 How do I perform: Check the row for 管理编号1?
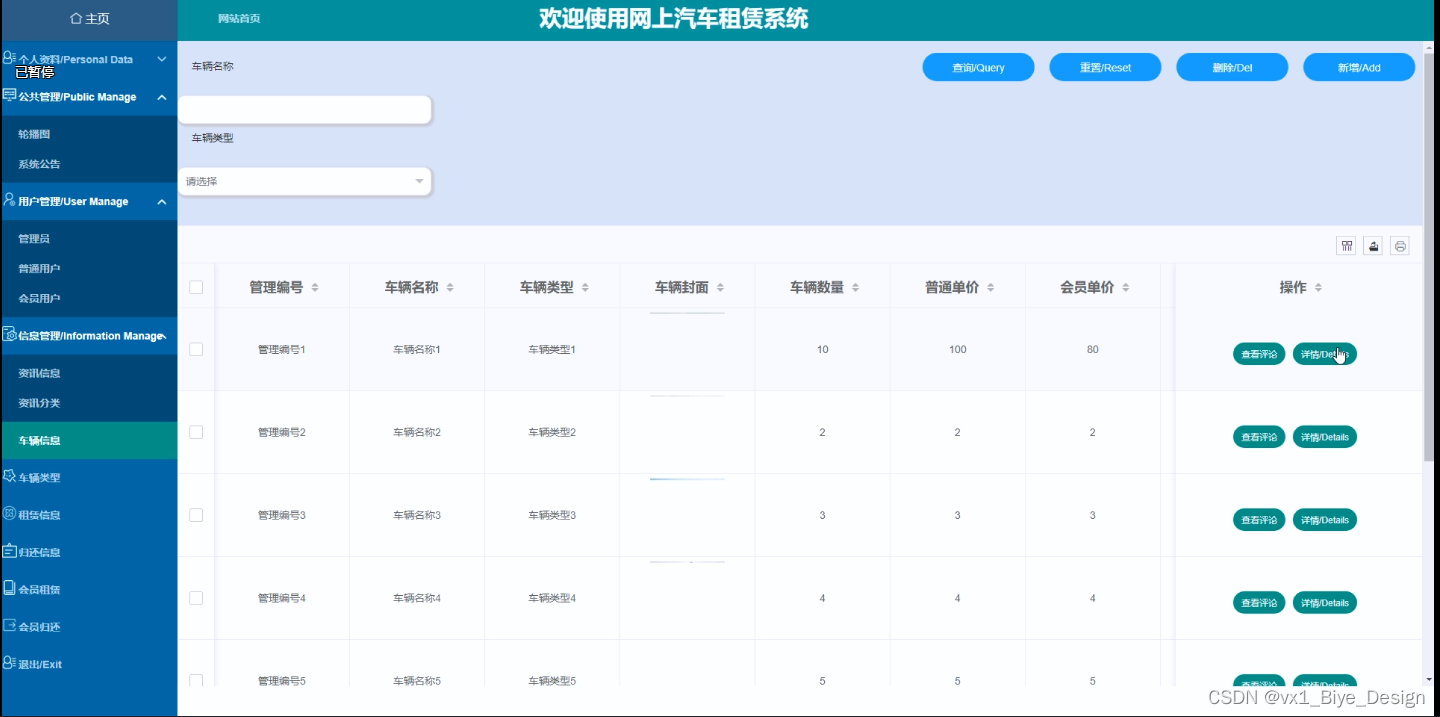pyautogui.click(x=196, y=349)
